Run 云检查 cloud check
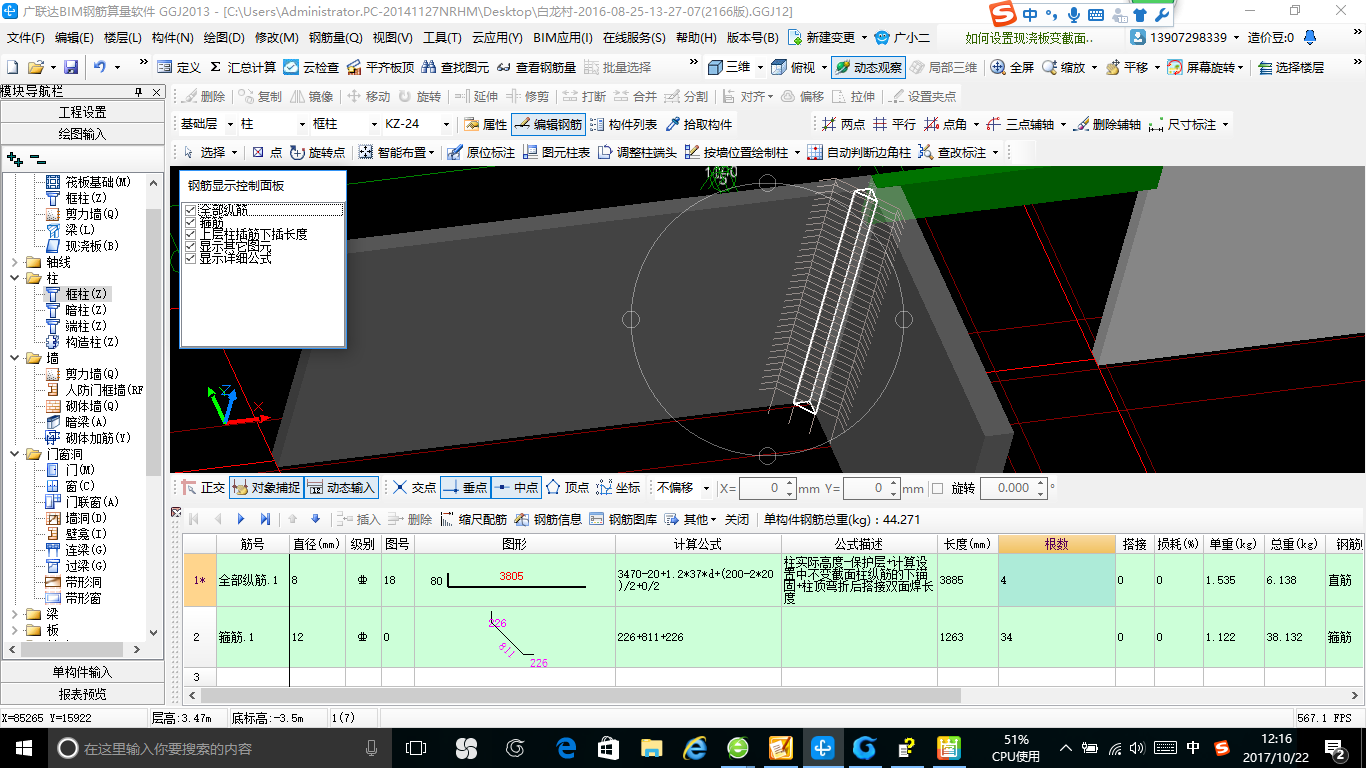The width and height of the screenshot is (1366, 768). click(311, 67)
